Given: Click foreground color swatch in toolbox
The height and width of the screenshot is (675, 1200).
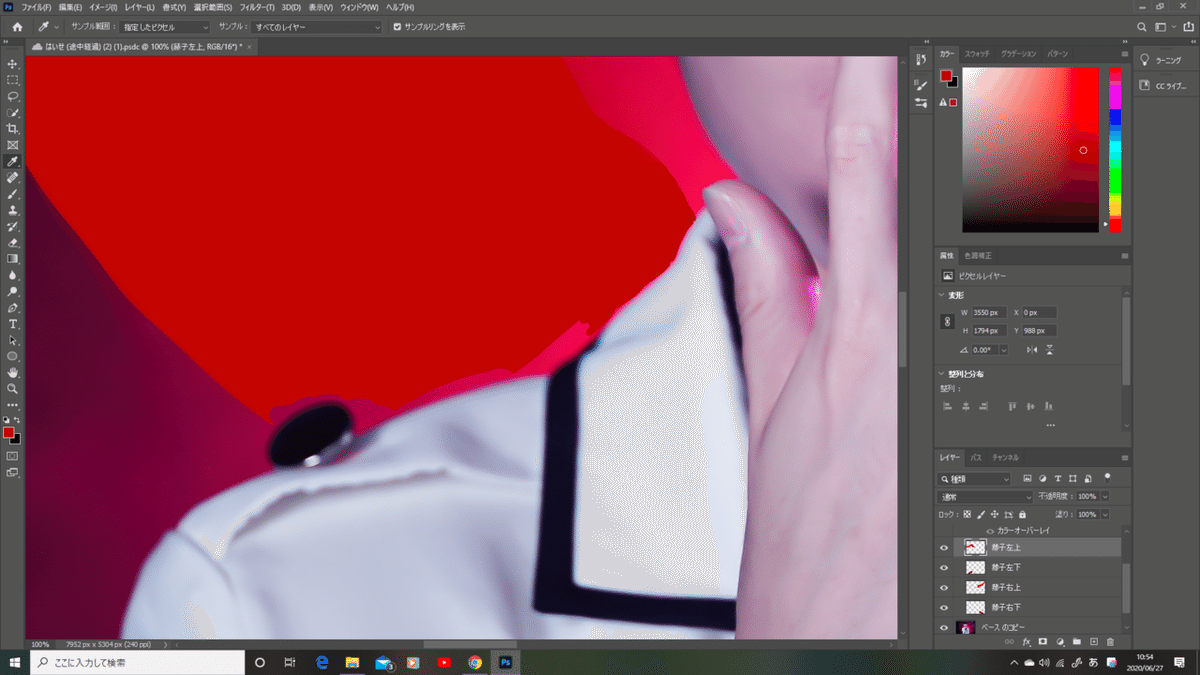Looking at the screenshot, I should pyautogui.click(x=9, y=432).
